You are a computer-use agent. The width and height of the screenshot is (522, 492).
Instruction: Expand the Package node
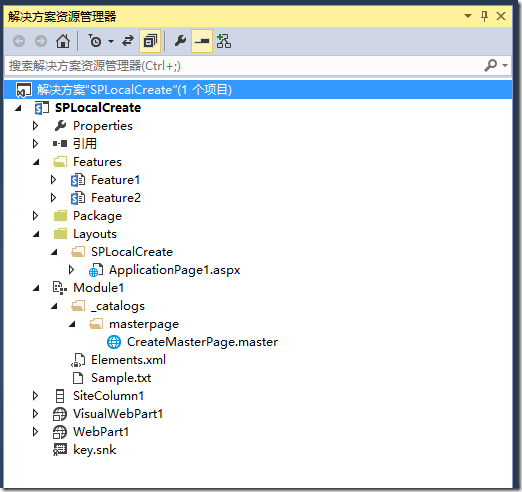(35, 216)
